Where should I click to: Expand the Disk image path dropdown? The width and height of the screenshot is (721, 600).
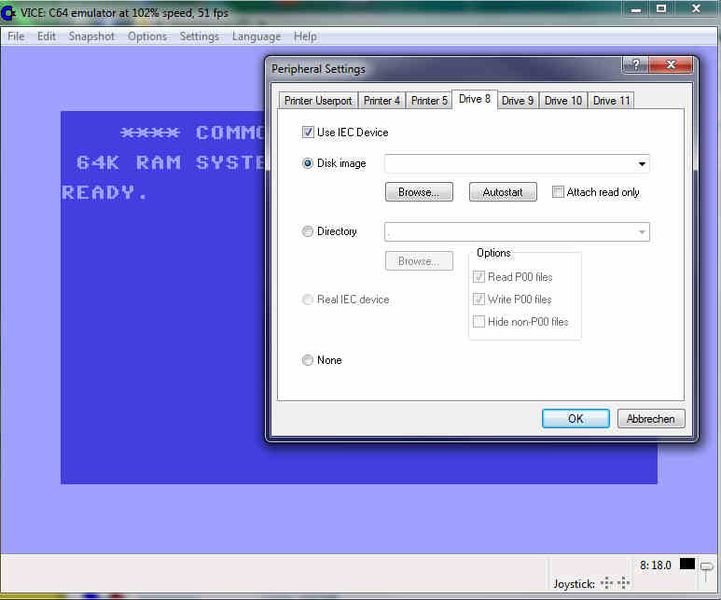pos(641,164)
